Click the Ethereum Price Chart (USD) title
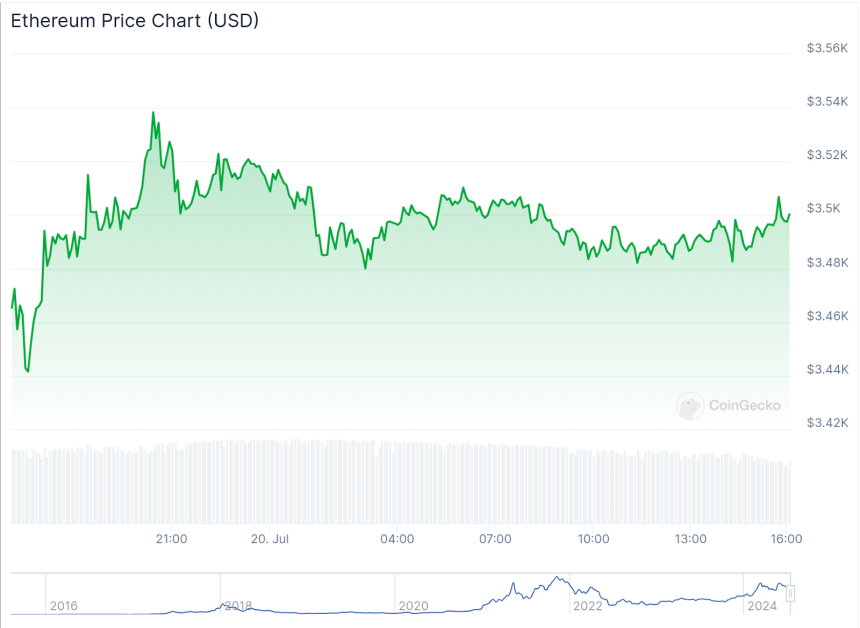 click(135, 20)
